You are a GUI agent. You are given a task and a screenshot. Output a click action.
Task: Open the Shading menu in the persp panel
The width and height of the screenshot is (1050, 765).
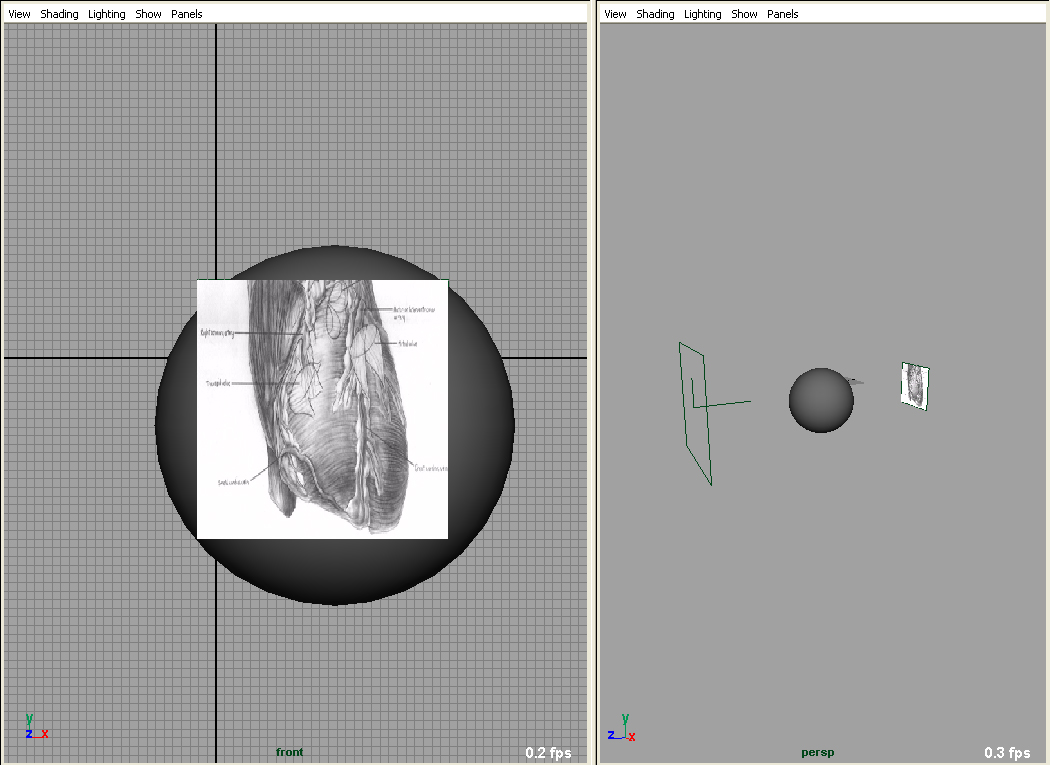click(x=656, y=14)
